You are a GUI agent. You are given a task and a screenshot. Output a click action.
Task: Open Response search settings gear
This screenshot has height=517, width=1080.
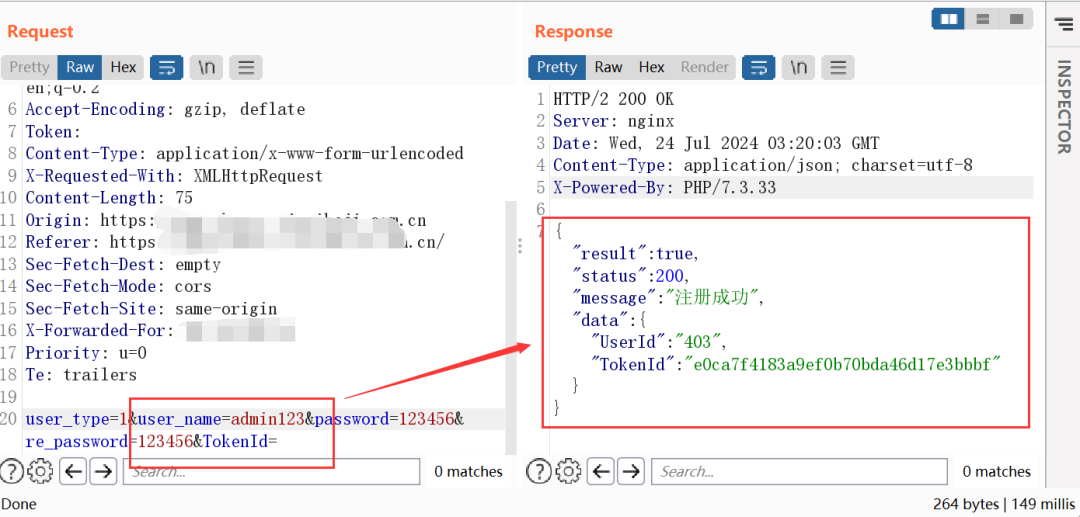click(568, 472)
